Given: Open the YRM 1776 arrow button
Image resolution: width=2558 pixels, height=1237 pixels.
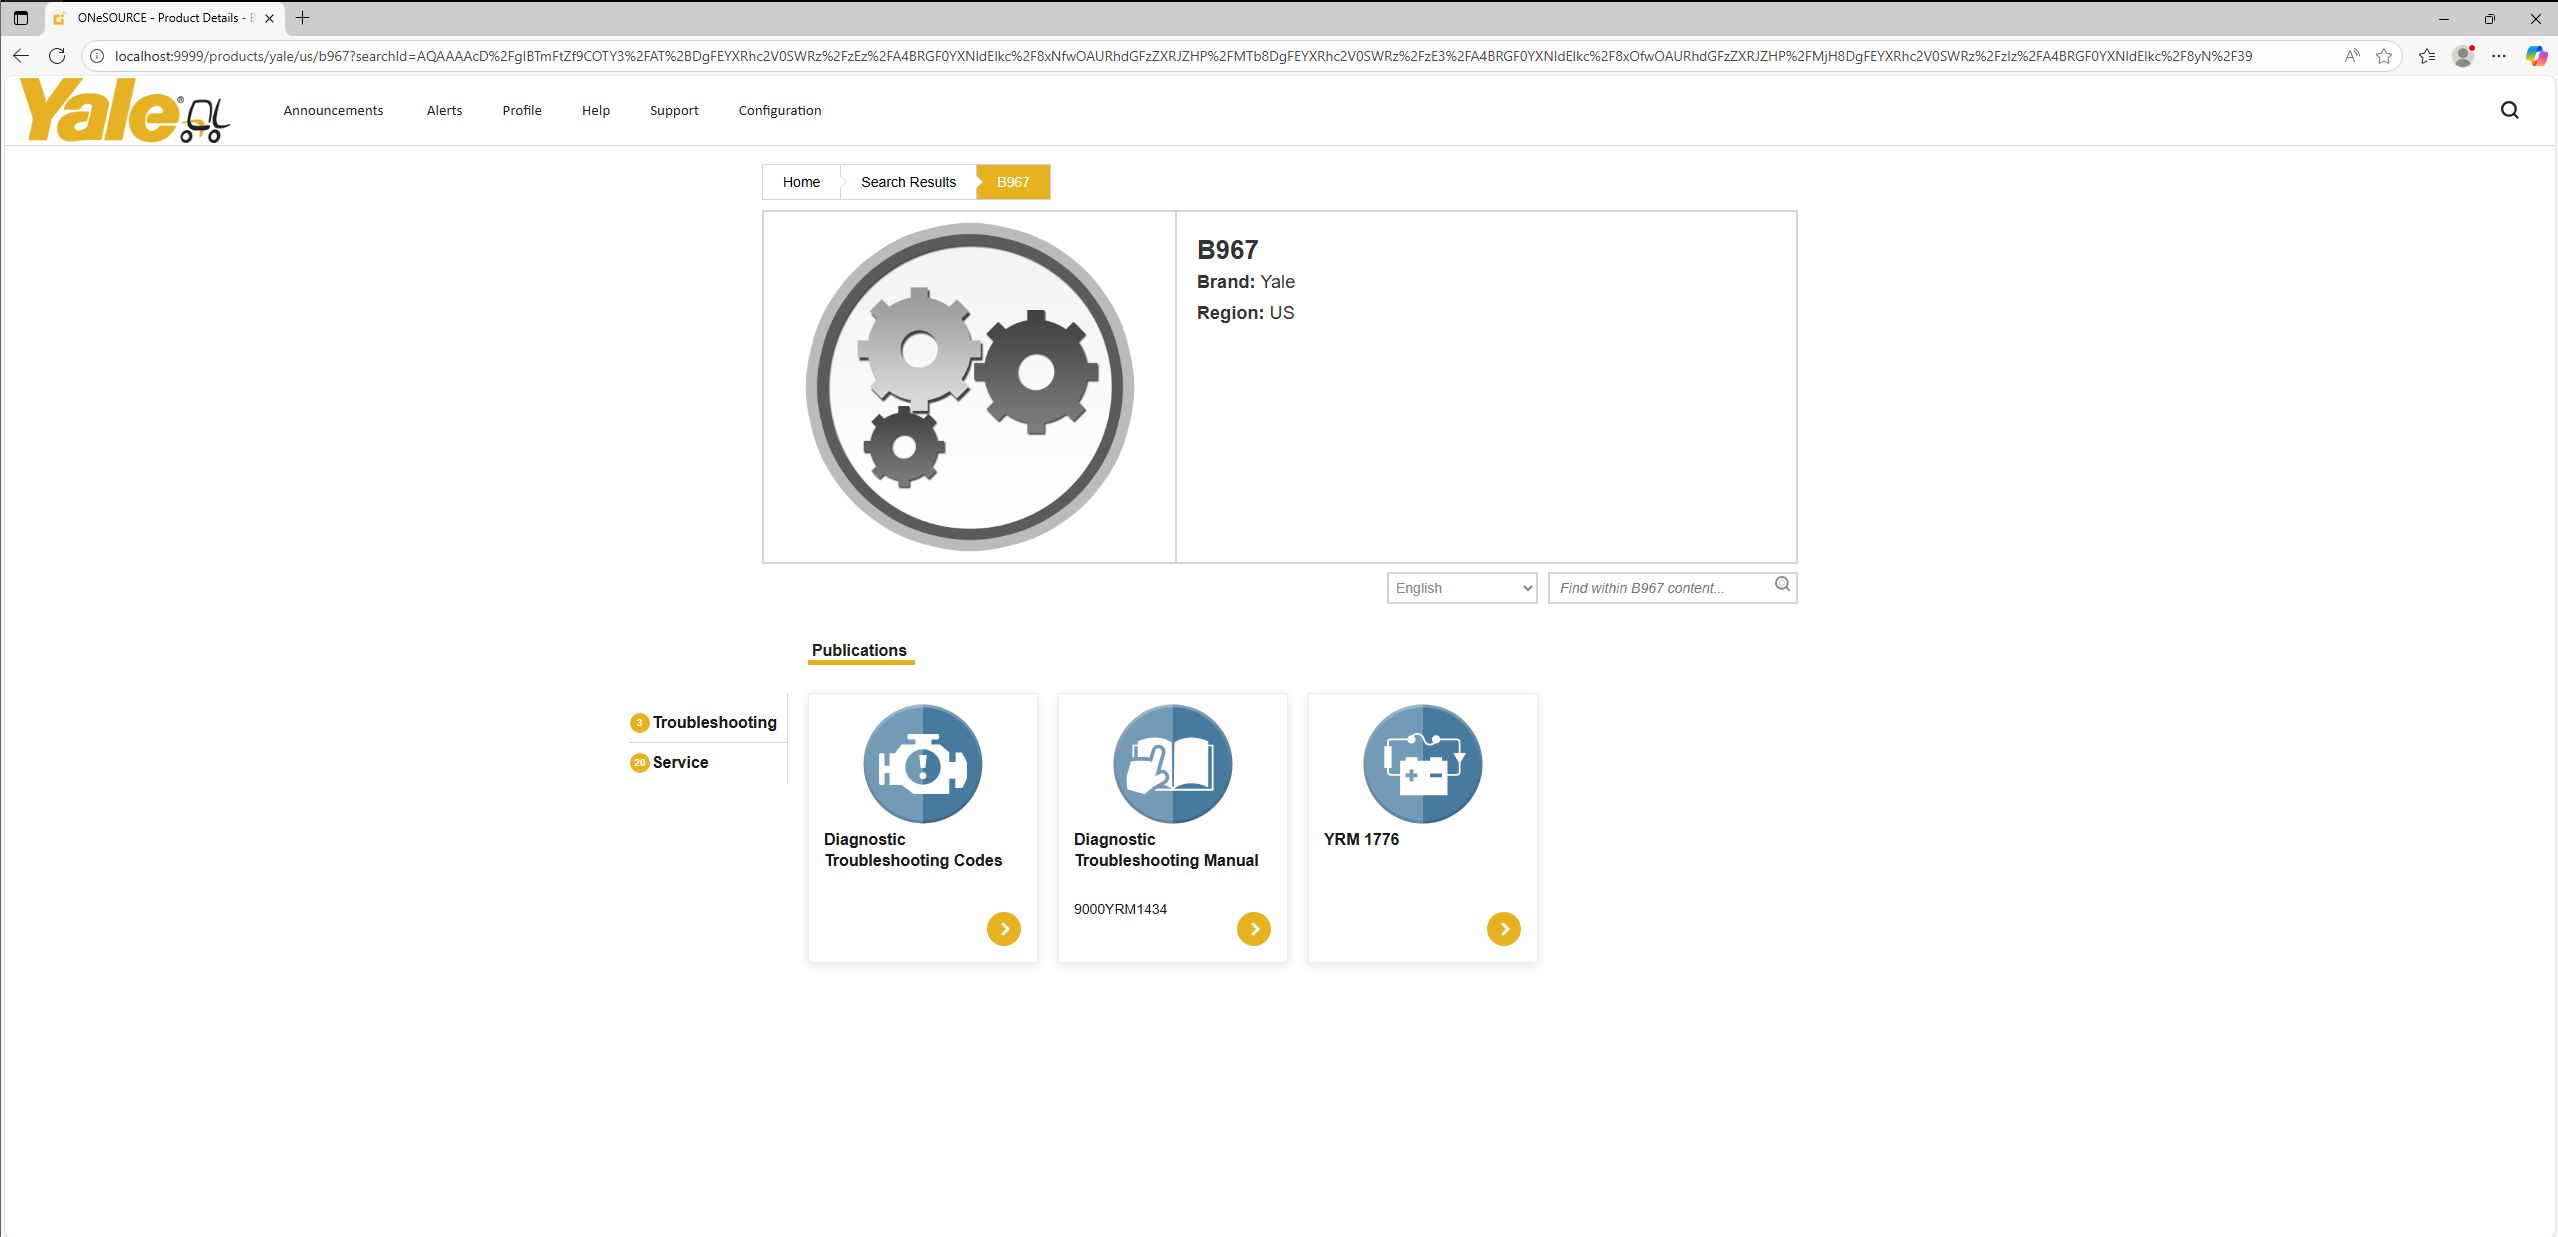Looking at the screenshot, I should click(x=1503, y=929).
